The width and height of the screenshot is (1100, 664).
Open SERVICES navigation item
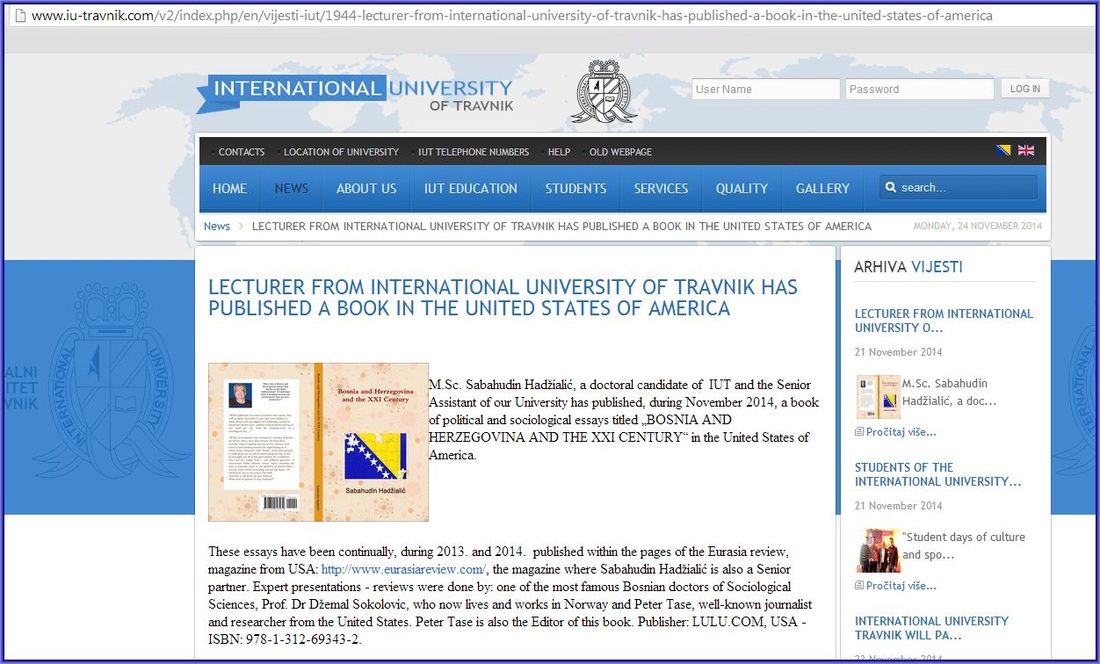tap(661, 189)
